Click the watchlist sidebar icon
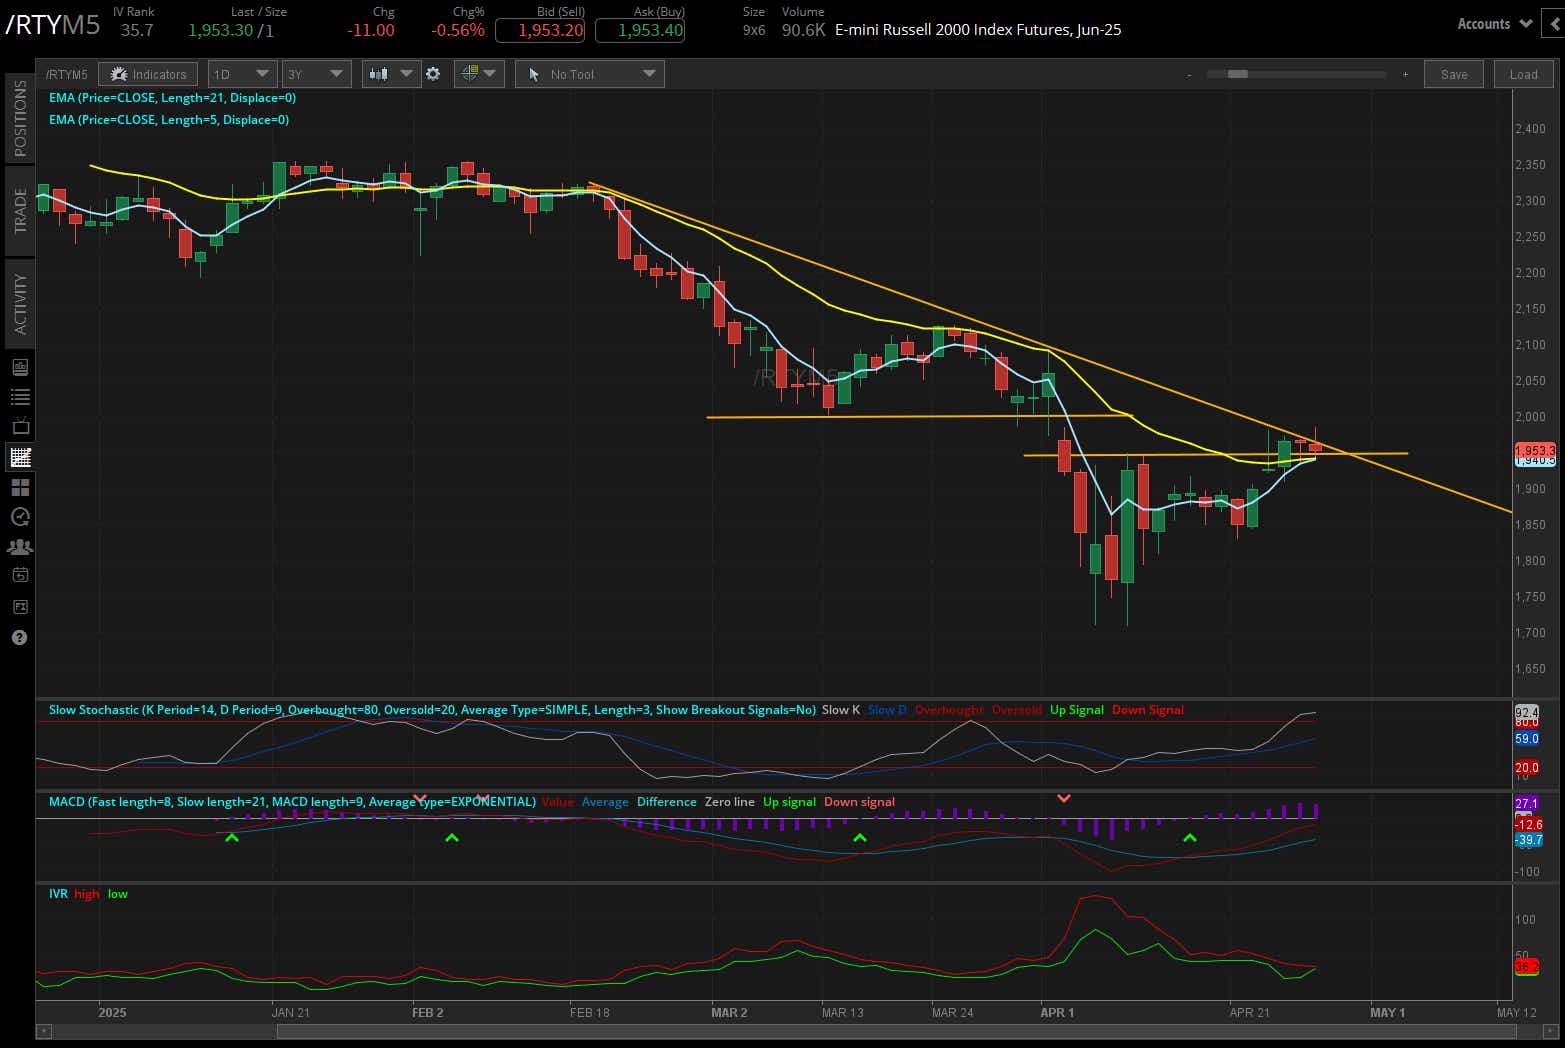Screen dimensions: 1565x1048 pyautogui.click(x=19, y=396)
